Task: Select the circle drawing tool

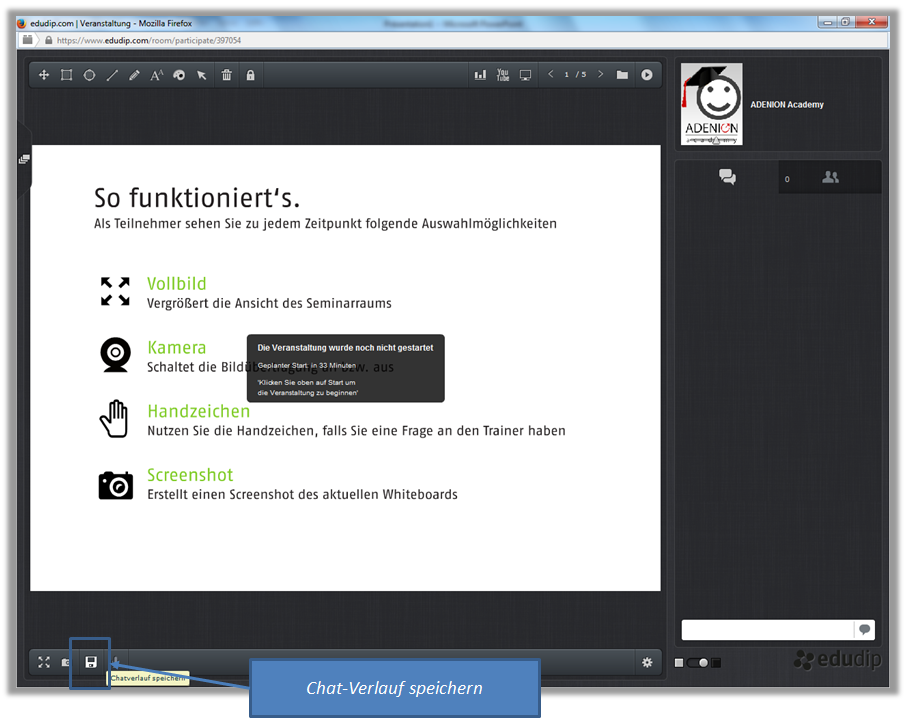Action: (x=89, y=75)
